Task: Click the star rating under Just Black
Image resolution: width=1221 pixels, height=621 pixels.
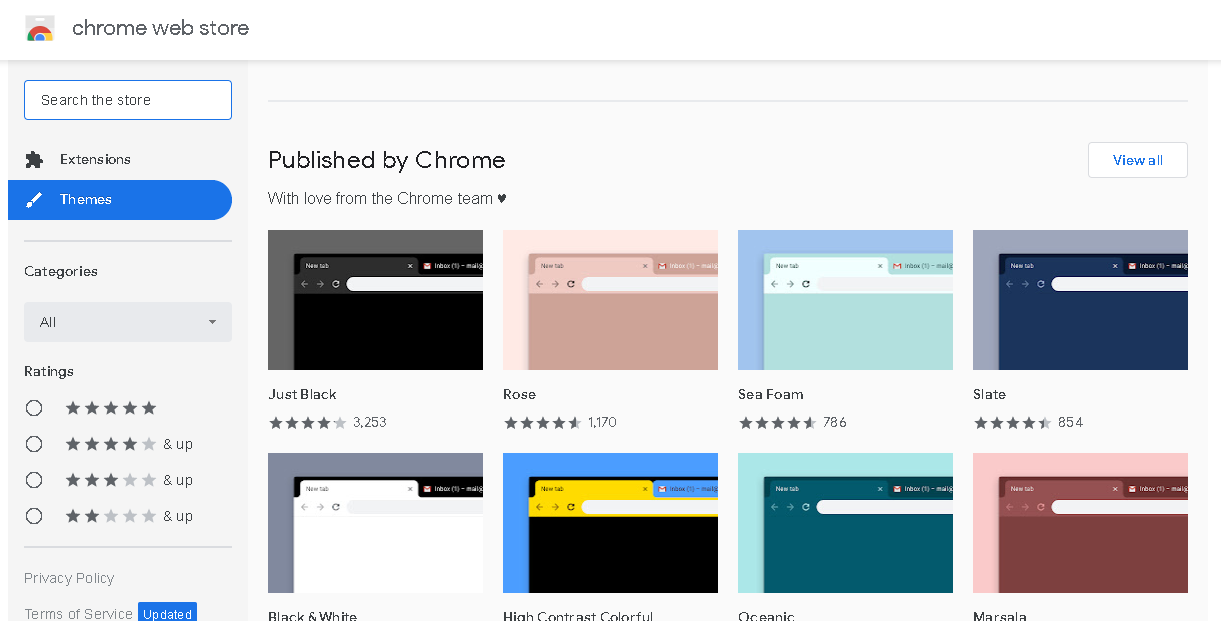Action: (307, 423)
